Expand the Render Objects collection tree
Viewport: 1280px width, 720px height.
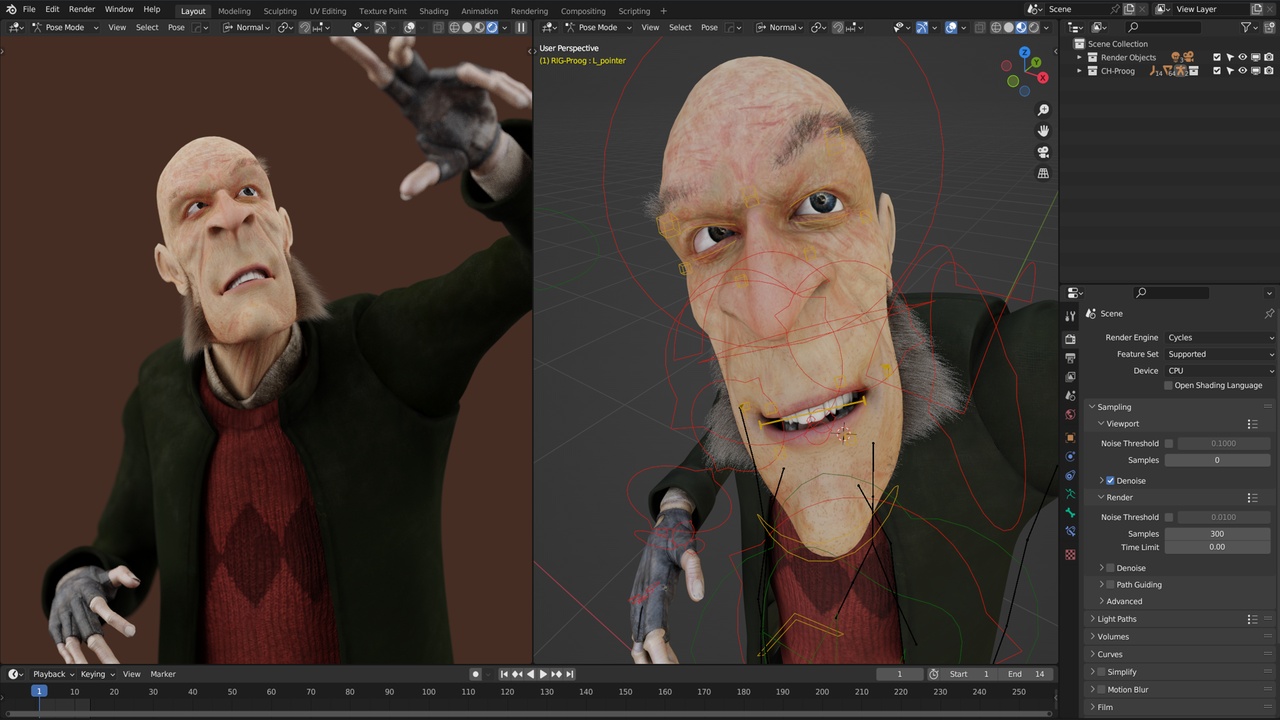tap(1080, 57)
